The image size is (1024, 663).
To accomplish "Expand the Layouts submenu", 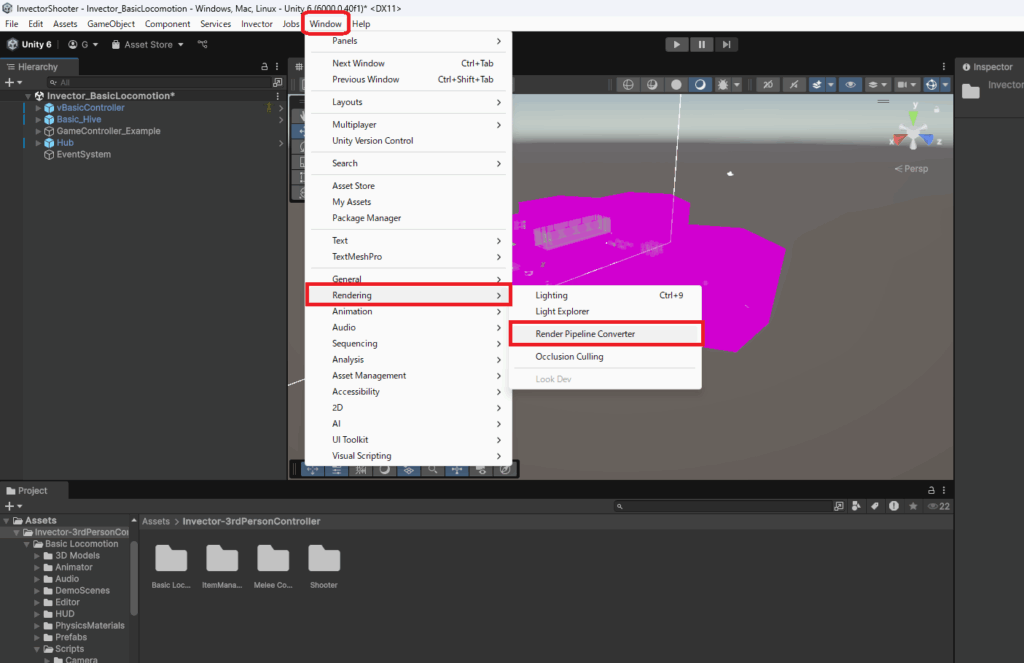I will click(408, 102).
